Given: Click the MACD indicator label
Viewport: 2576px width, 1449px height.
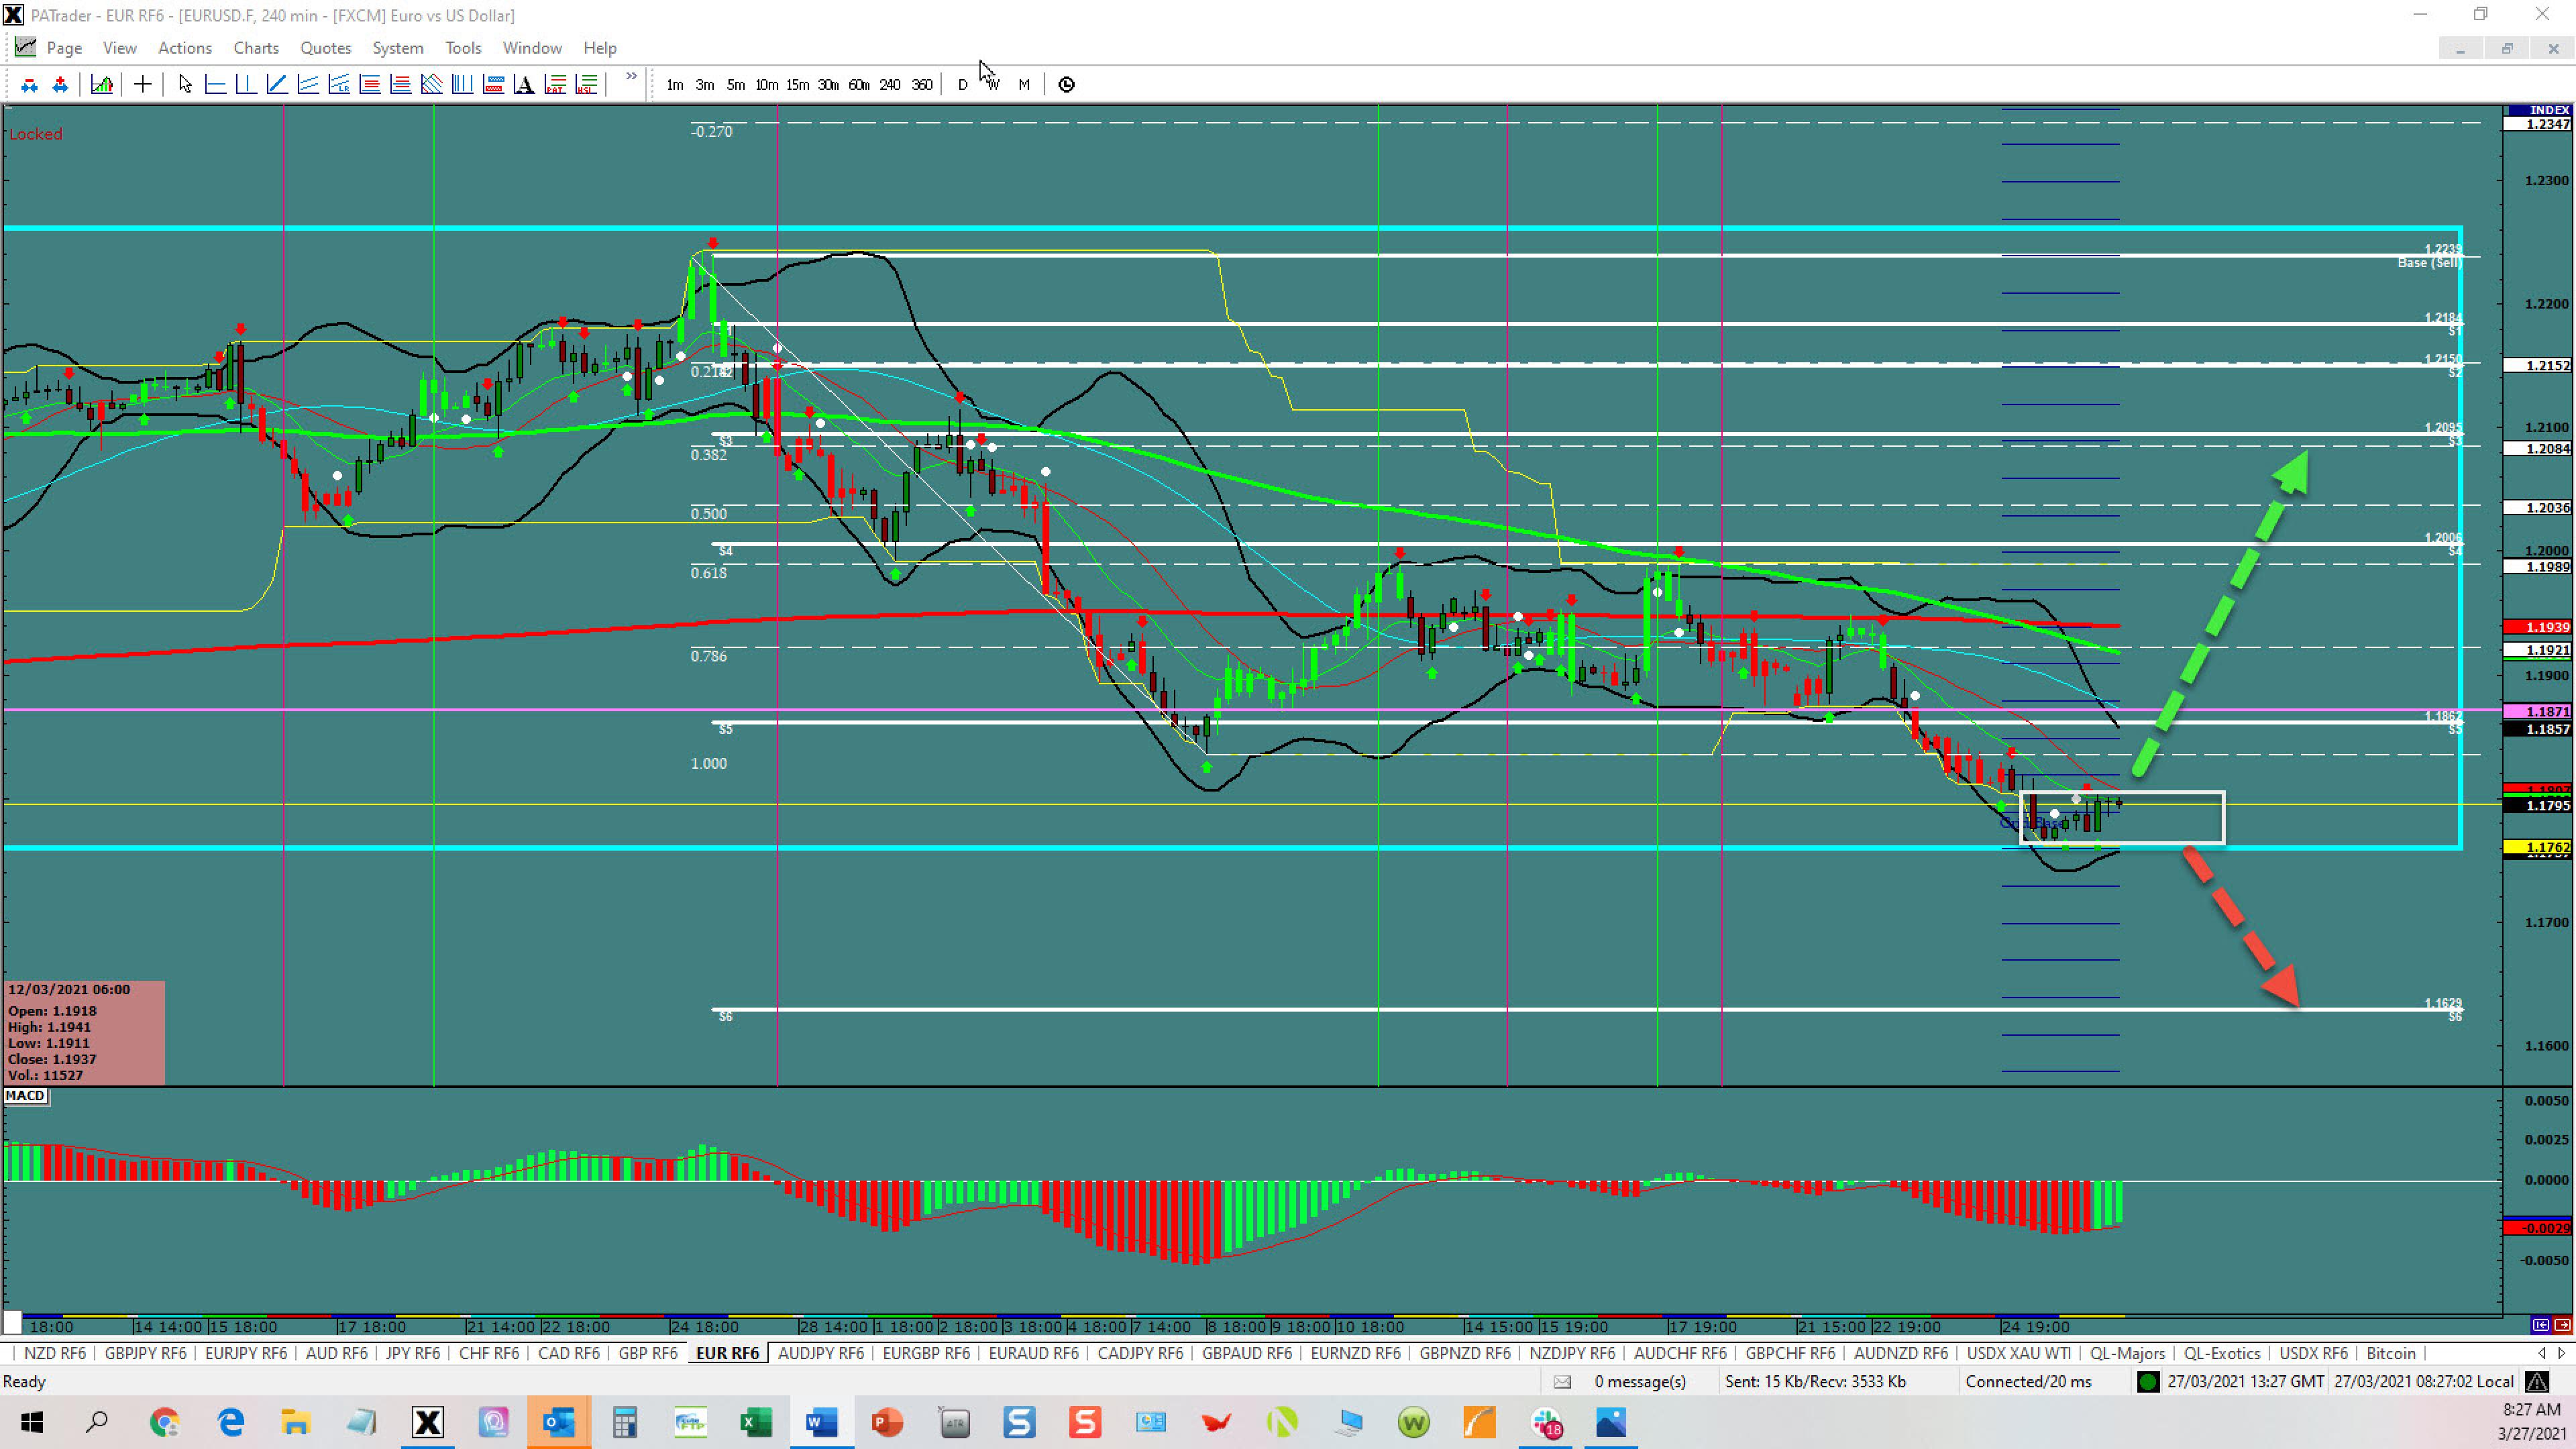Looking at the screenshot, I should (25, 1096).
